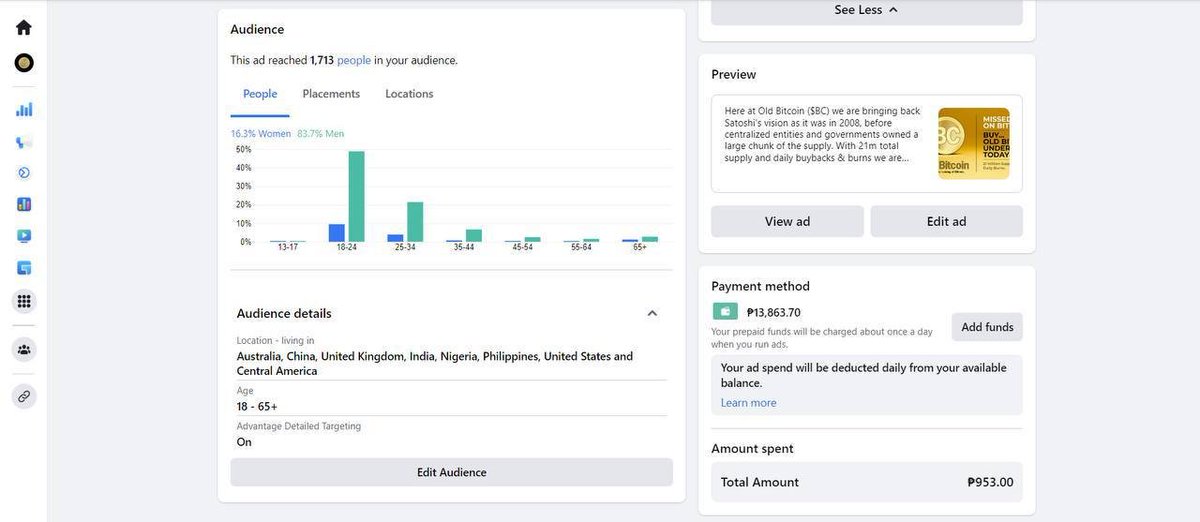Click the 13-17 age axis label
Image resolution: width=1200 pixels, height=522 pixels.
coord(288,247)
